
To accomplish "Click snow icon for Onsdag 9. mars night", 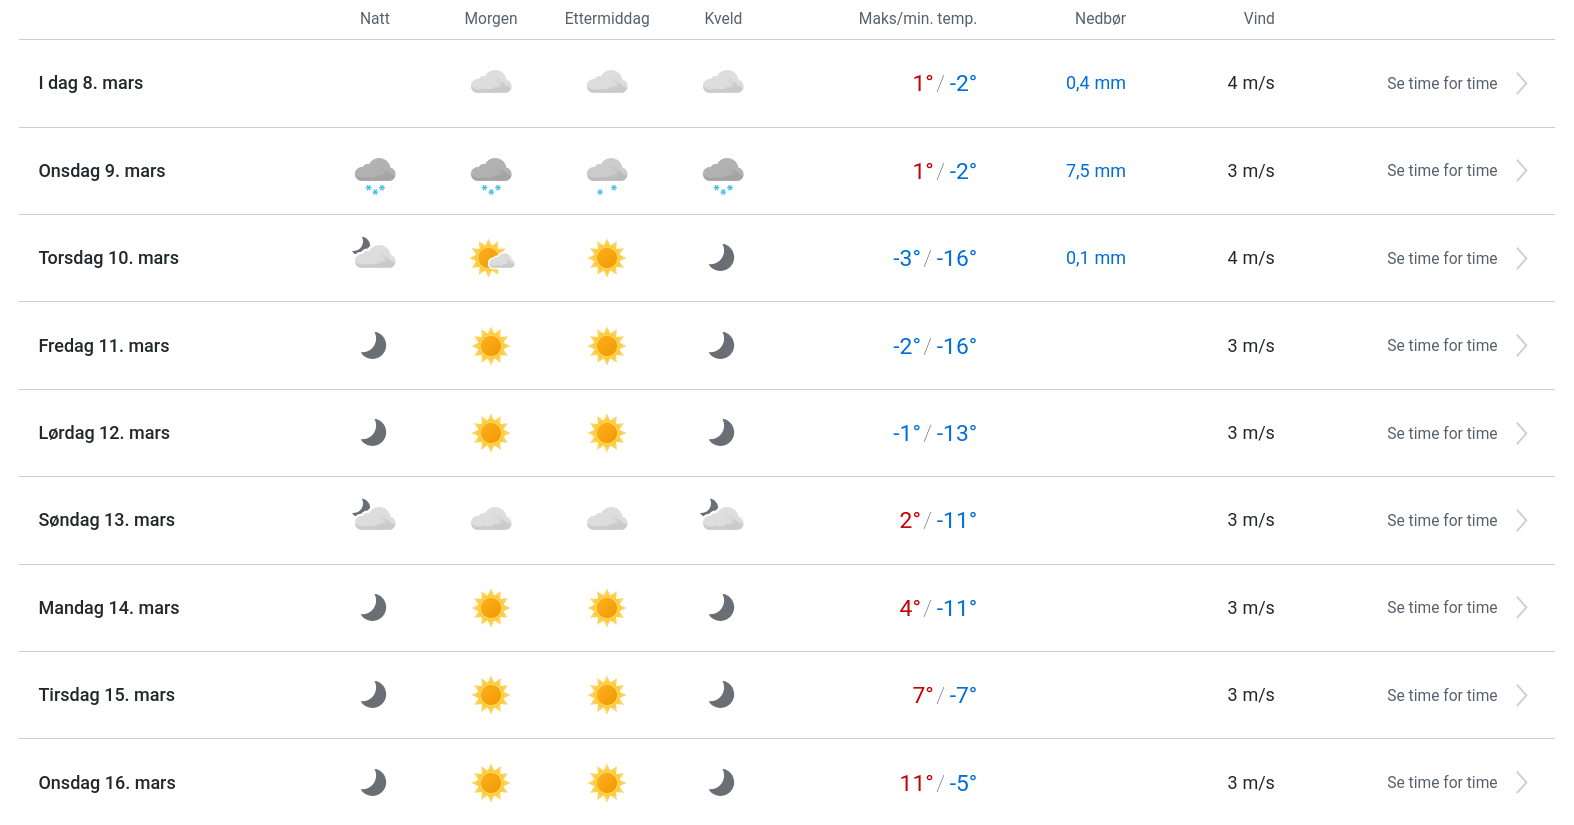I will [x=375, y=174].
